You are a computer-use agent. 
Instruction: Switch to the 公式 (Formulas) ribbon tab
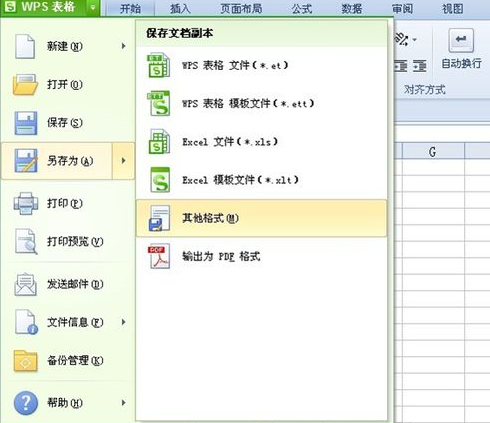pos(302,8)
